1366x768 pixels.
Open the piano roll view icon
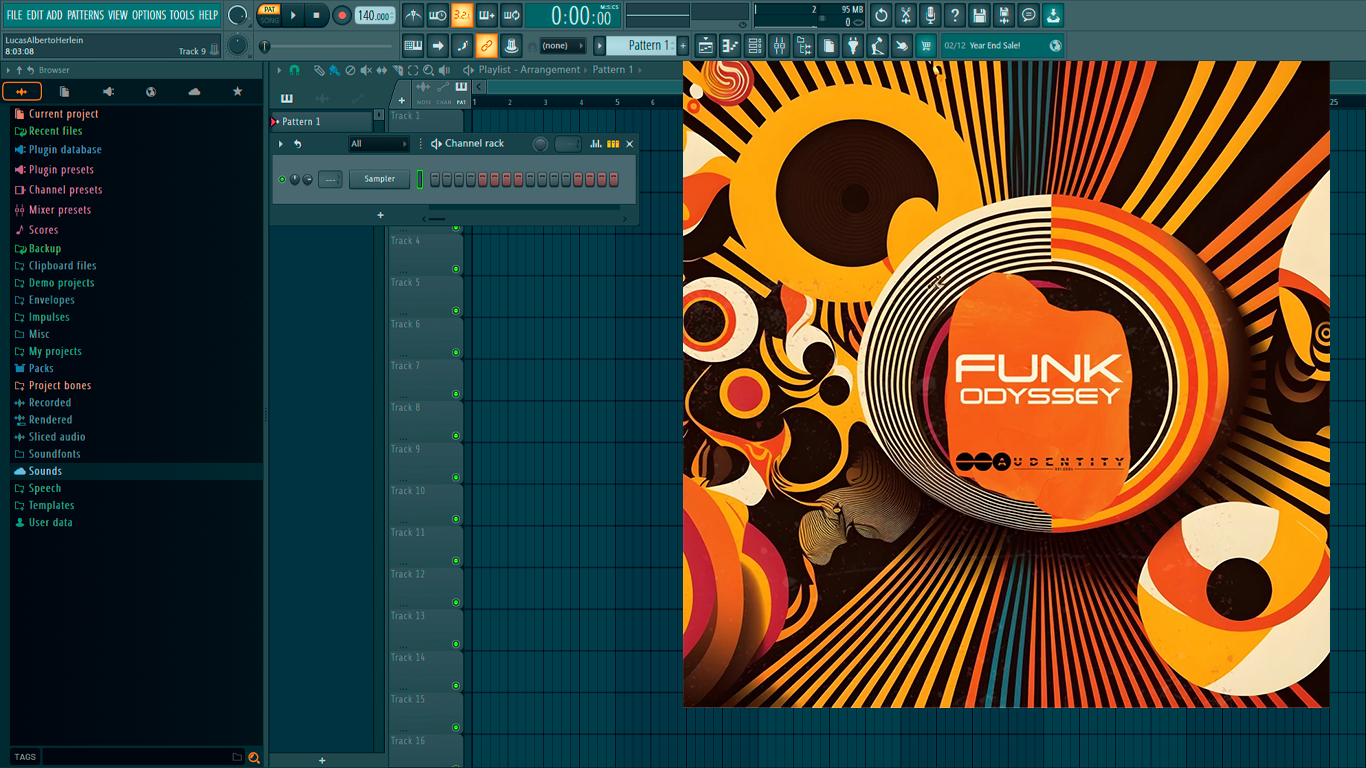click(x=730, y=45)
